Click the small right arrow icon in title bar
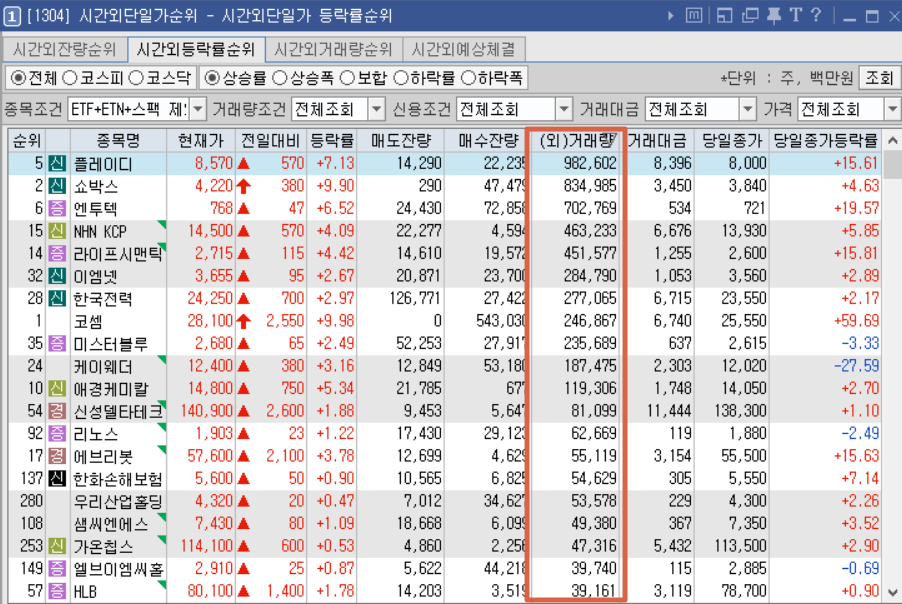The image size is (902, 604). (x=670, y=16)
